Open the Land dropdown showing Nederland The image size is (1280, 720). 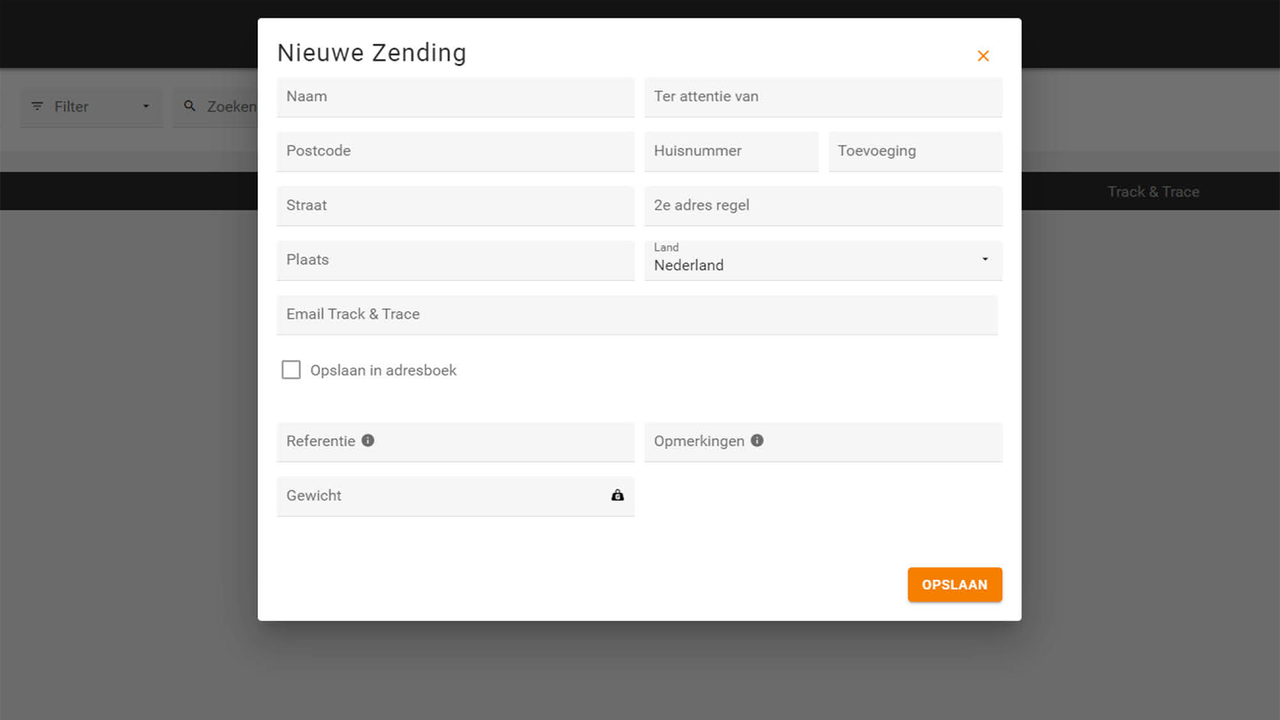823,260
